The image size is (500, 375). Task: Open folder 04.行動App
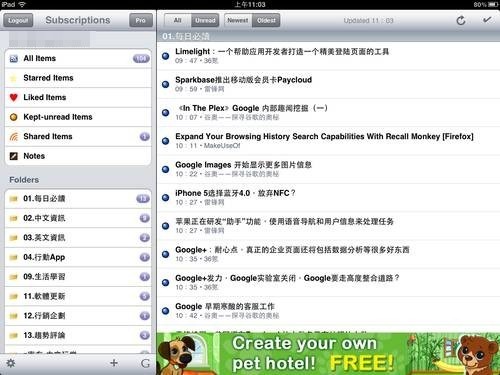78,257
